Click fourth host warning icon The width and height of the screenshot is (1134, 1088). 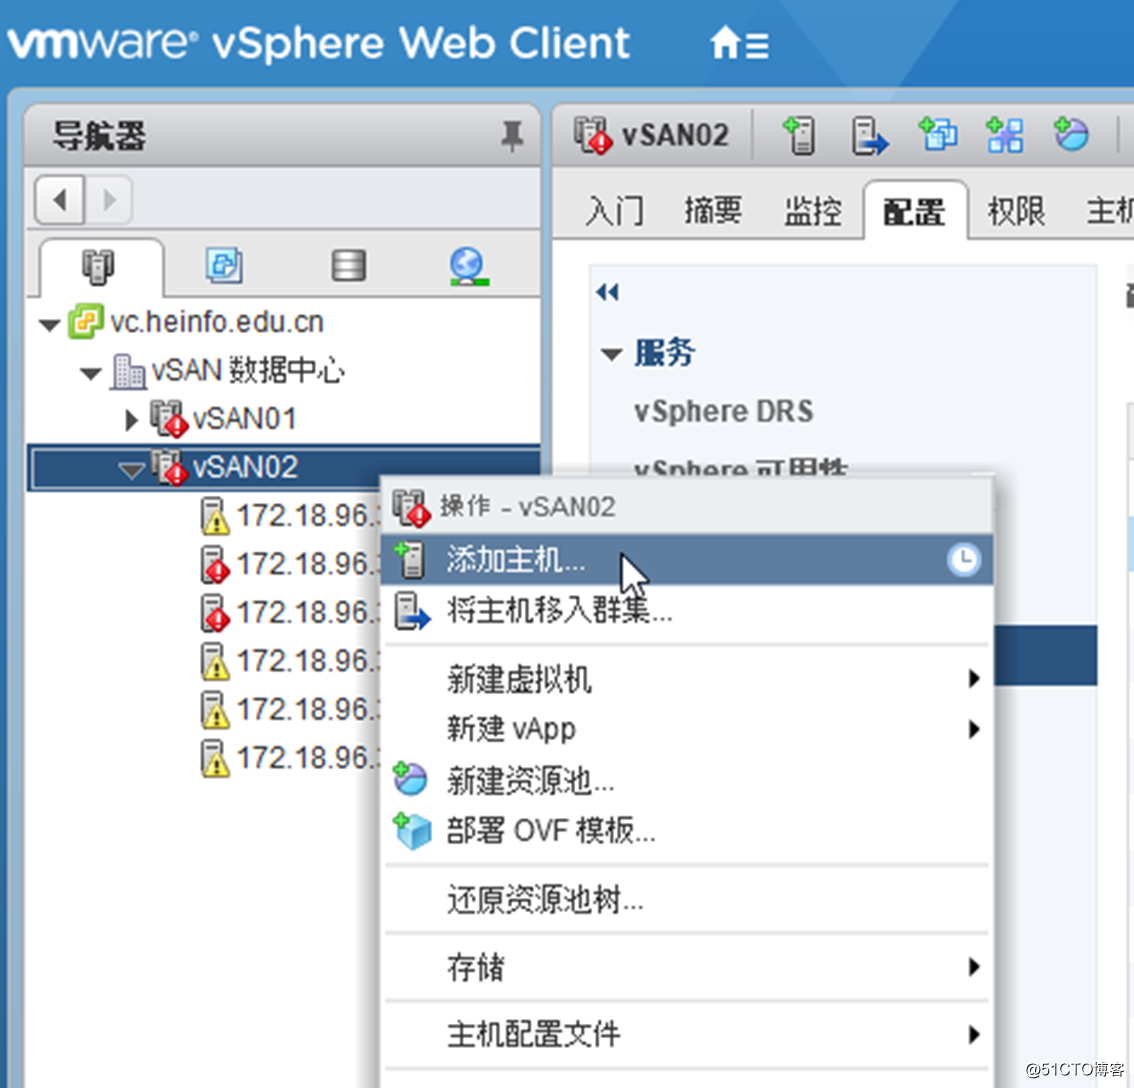[x=215, y=661]
